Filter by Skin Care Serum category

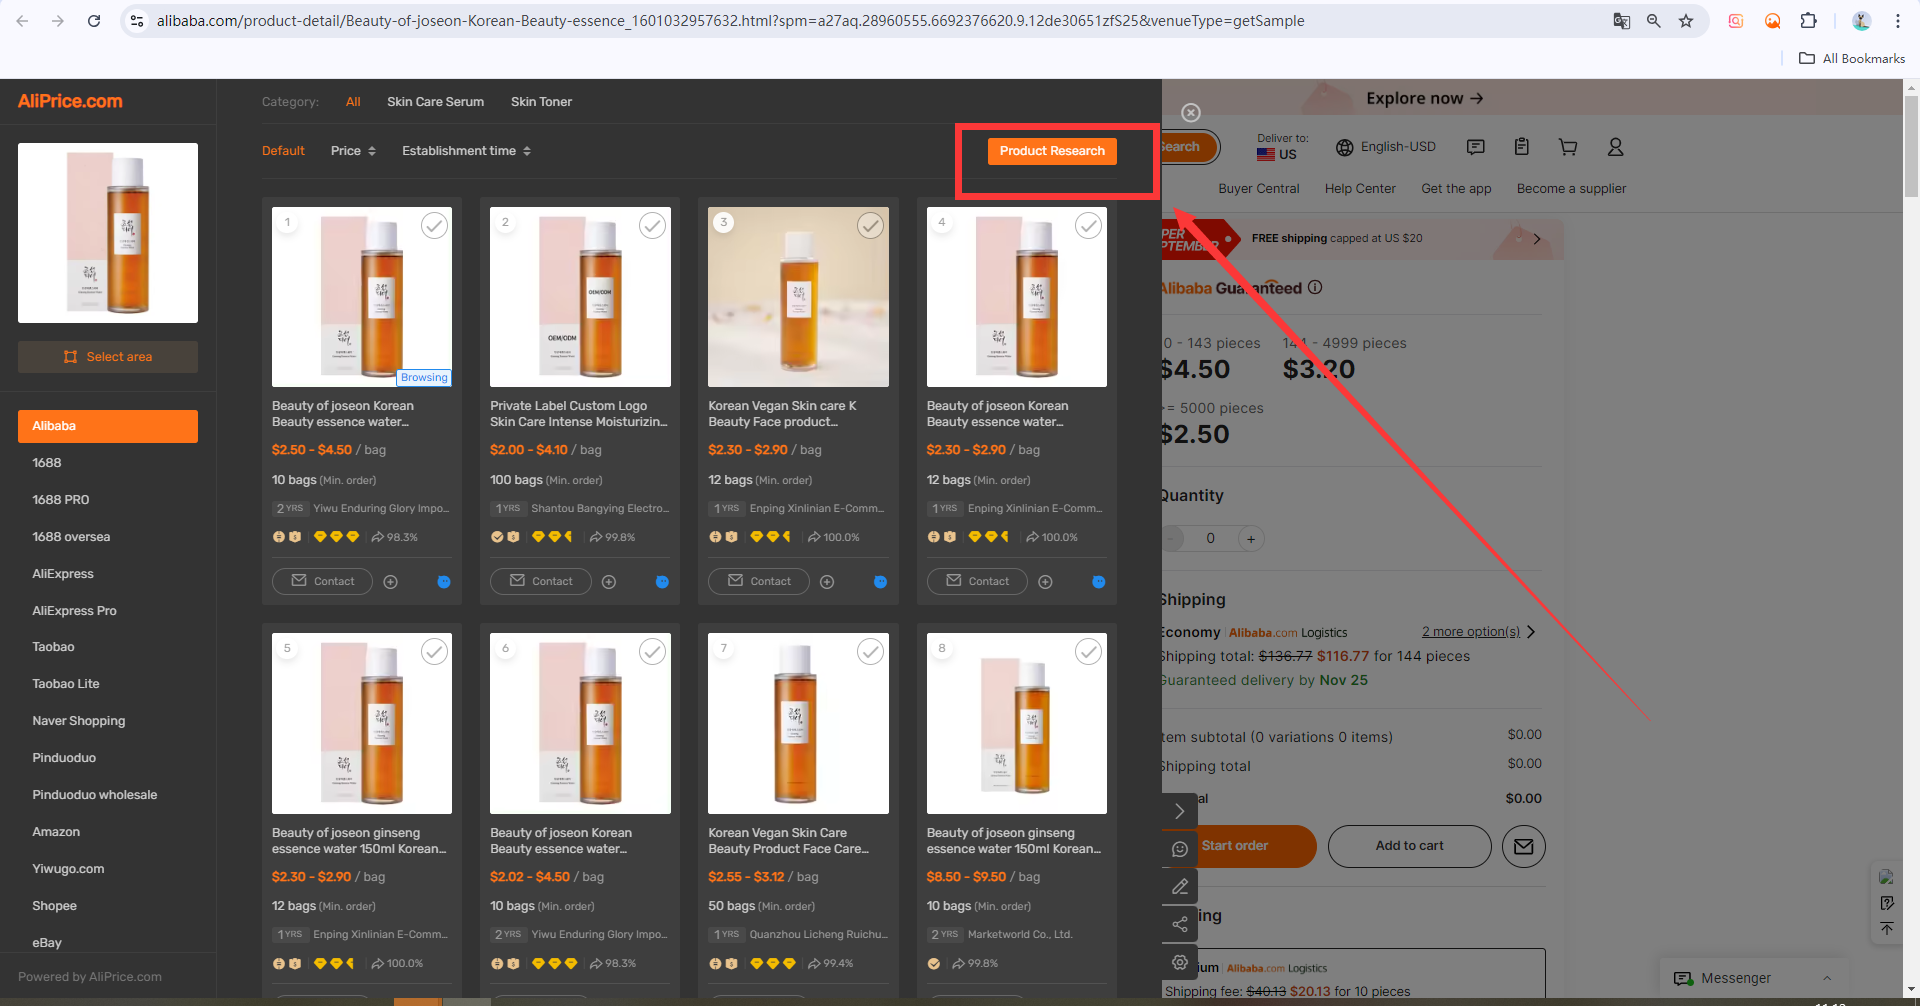click(x=435, y=102)
